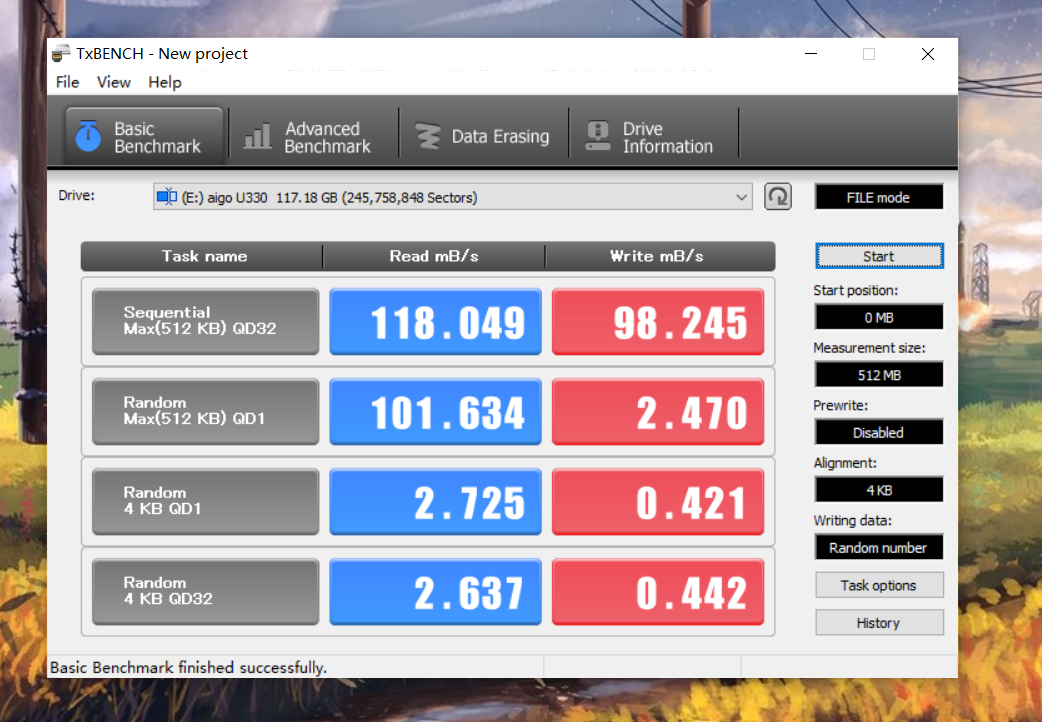Image resolution: width=1042 pixels, height=722 pixels.
Task: Switch to the Advanced Benchmark tab
Action: tap(314, 136)
